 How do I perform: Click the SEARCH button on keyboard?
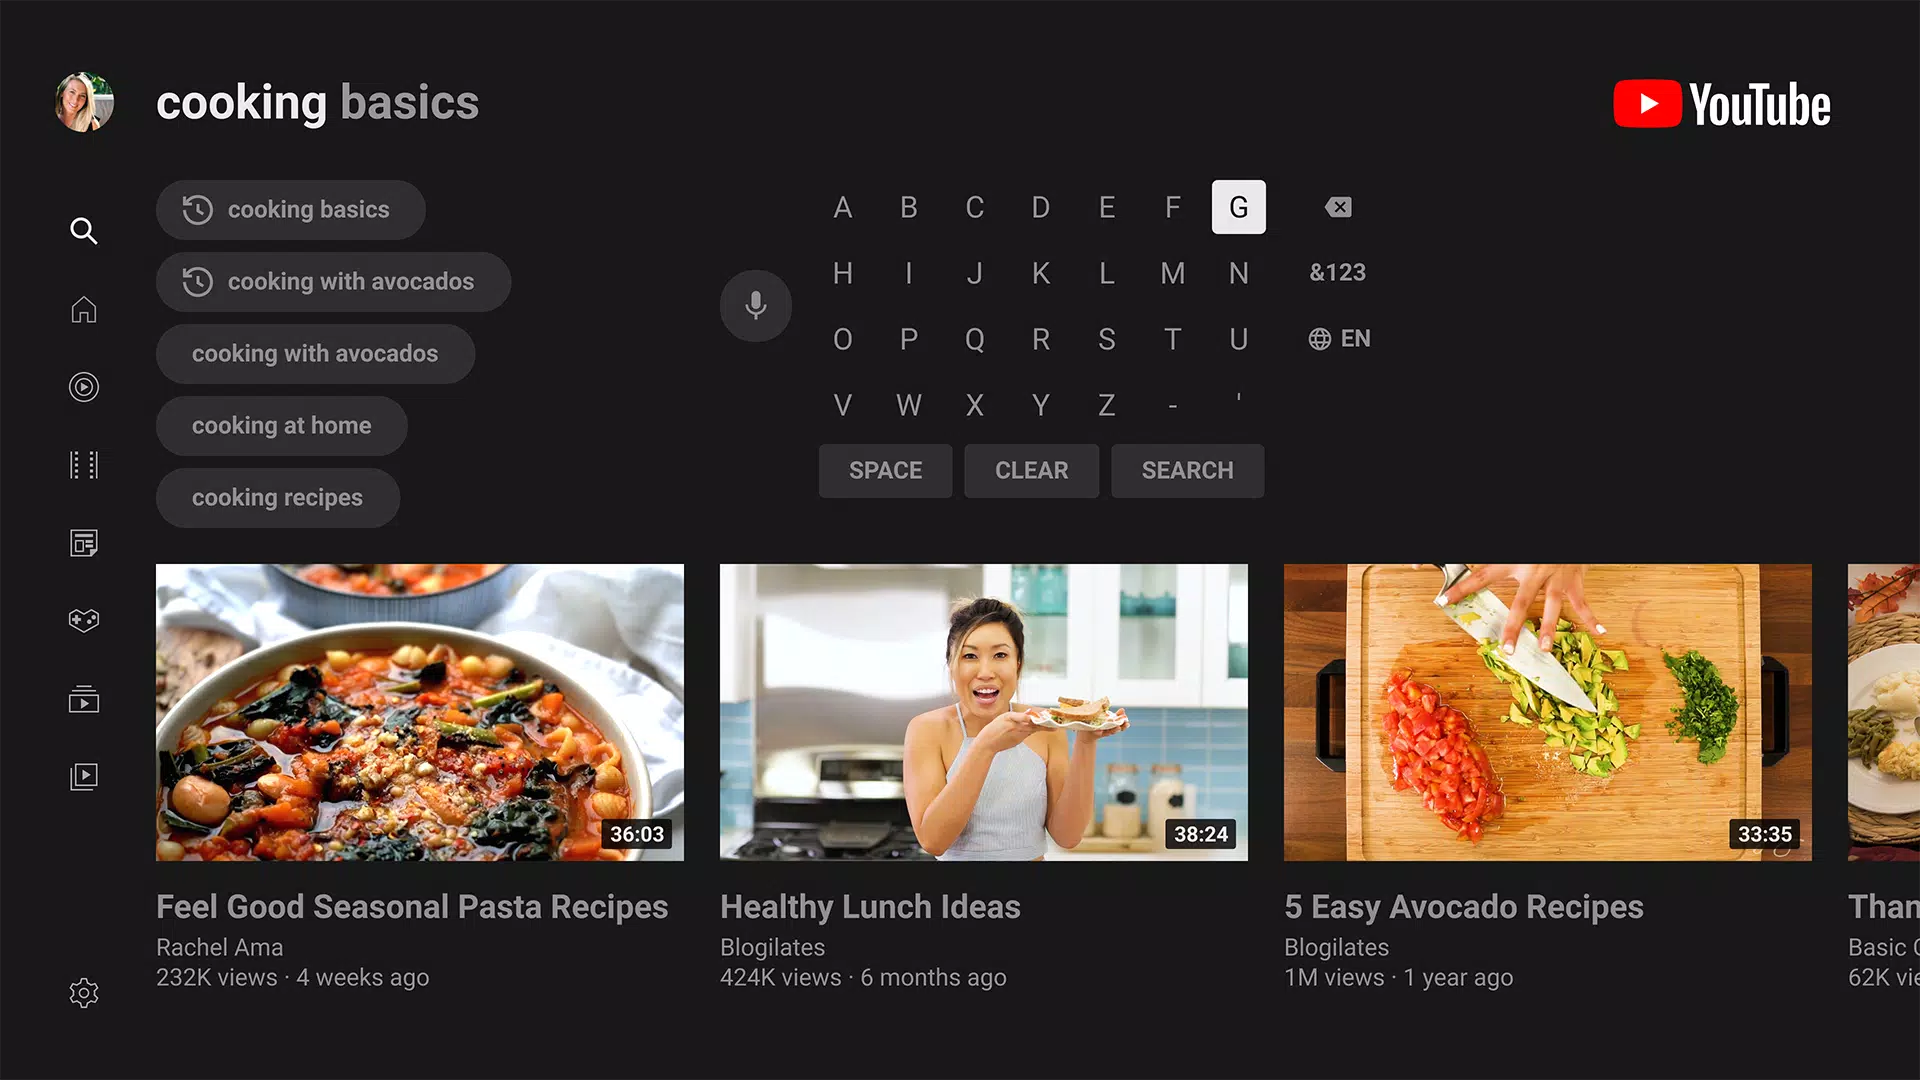point(1185,471)
